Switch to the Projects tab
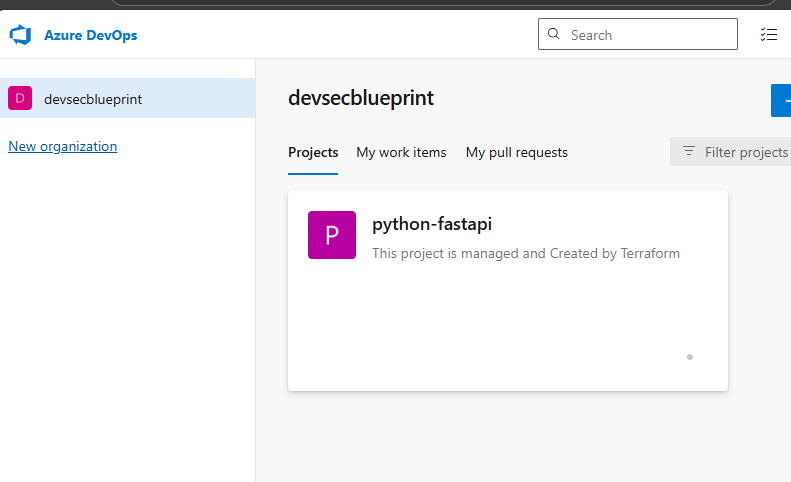The width and height of the screenshot is (791, 482). [x=313, y=152]
